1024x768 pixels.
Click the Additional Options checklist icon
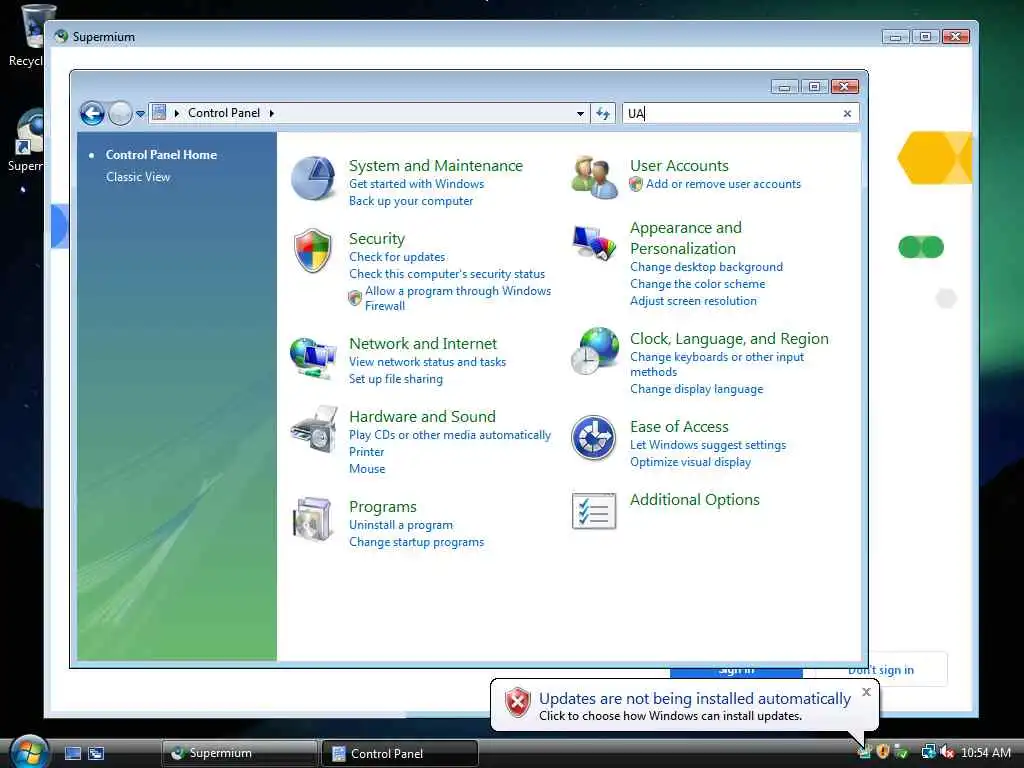(594, 511)
